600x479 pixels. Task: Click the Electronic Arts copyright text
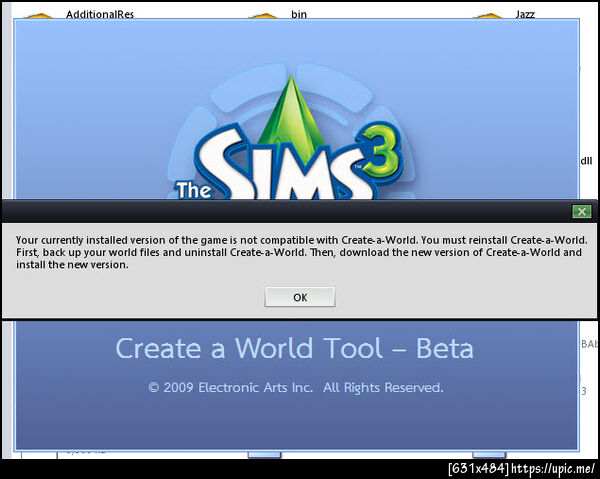pos(296,388)
